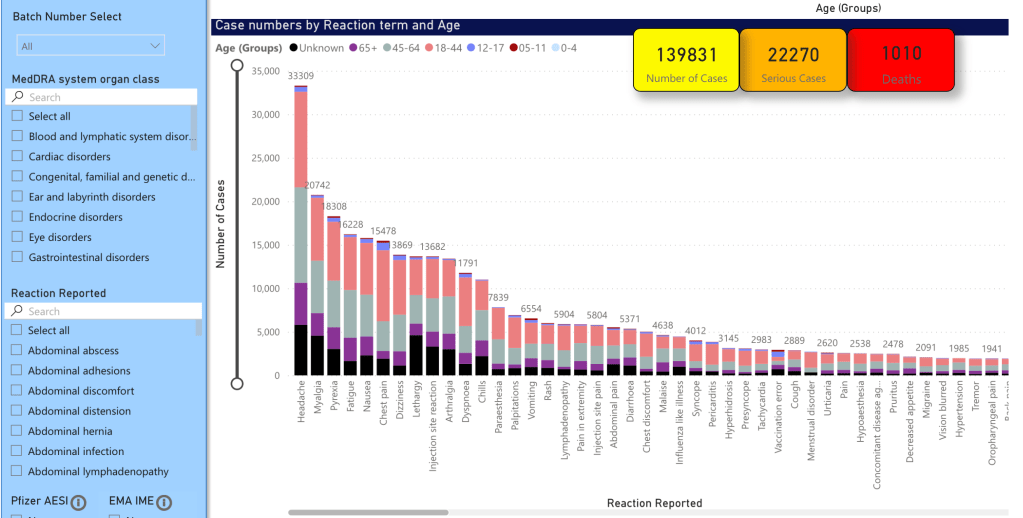Click the magnifier icon in Reaction Reported search
Viewport: 1023px width, 518px height.
click(x=18, y=311)
